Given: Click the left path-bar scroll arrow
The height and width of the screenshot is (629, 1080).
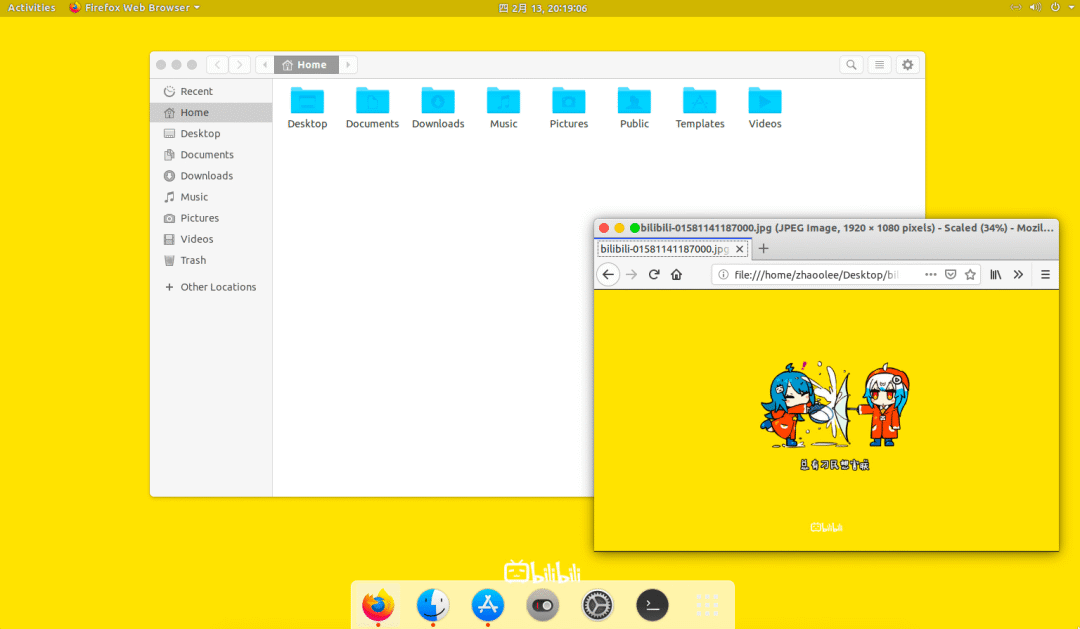Looking at the screenshot, I should coord(264,65).
